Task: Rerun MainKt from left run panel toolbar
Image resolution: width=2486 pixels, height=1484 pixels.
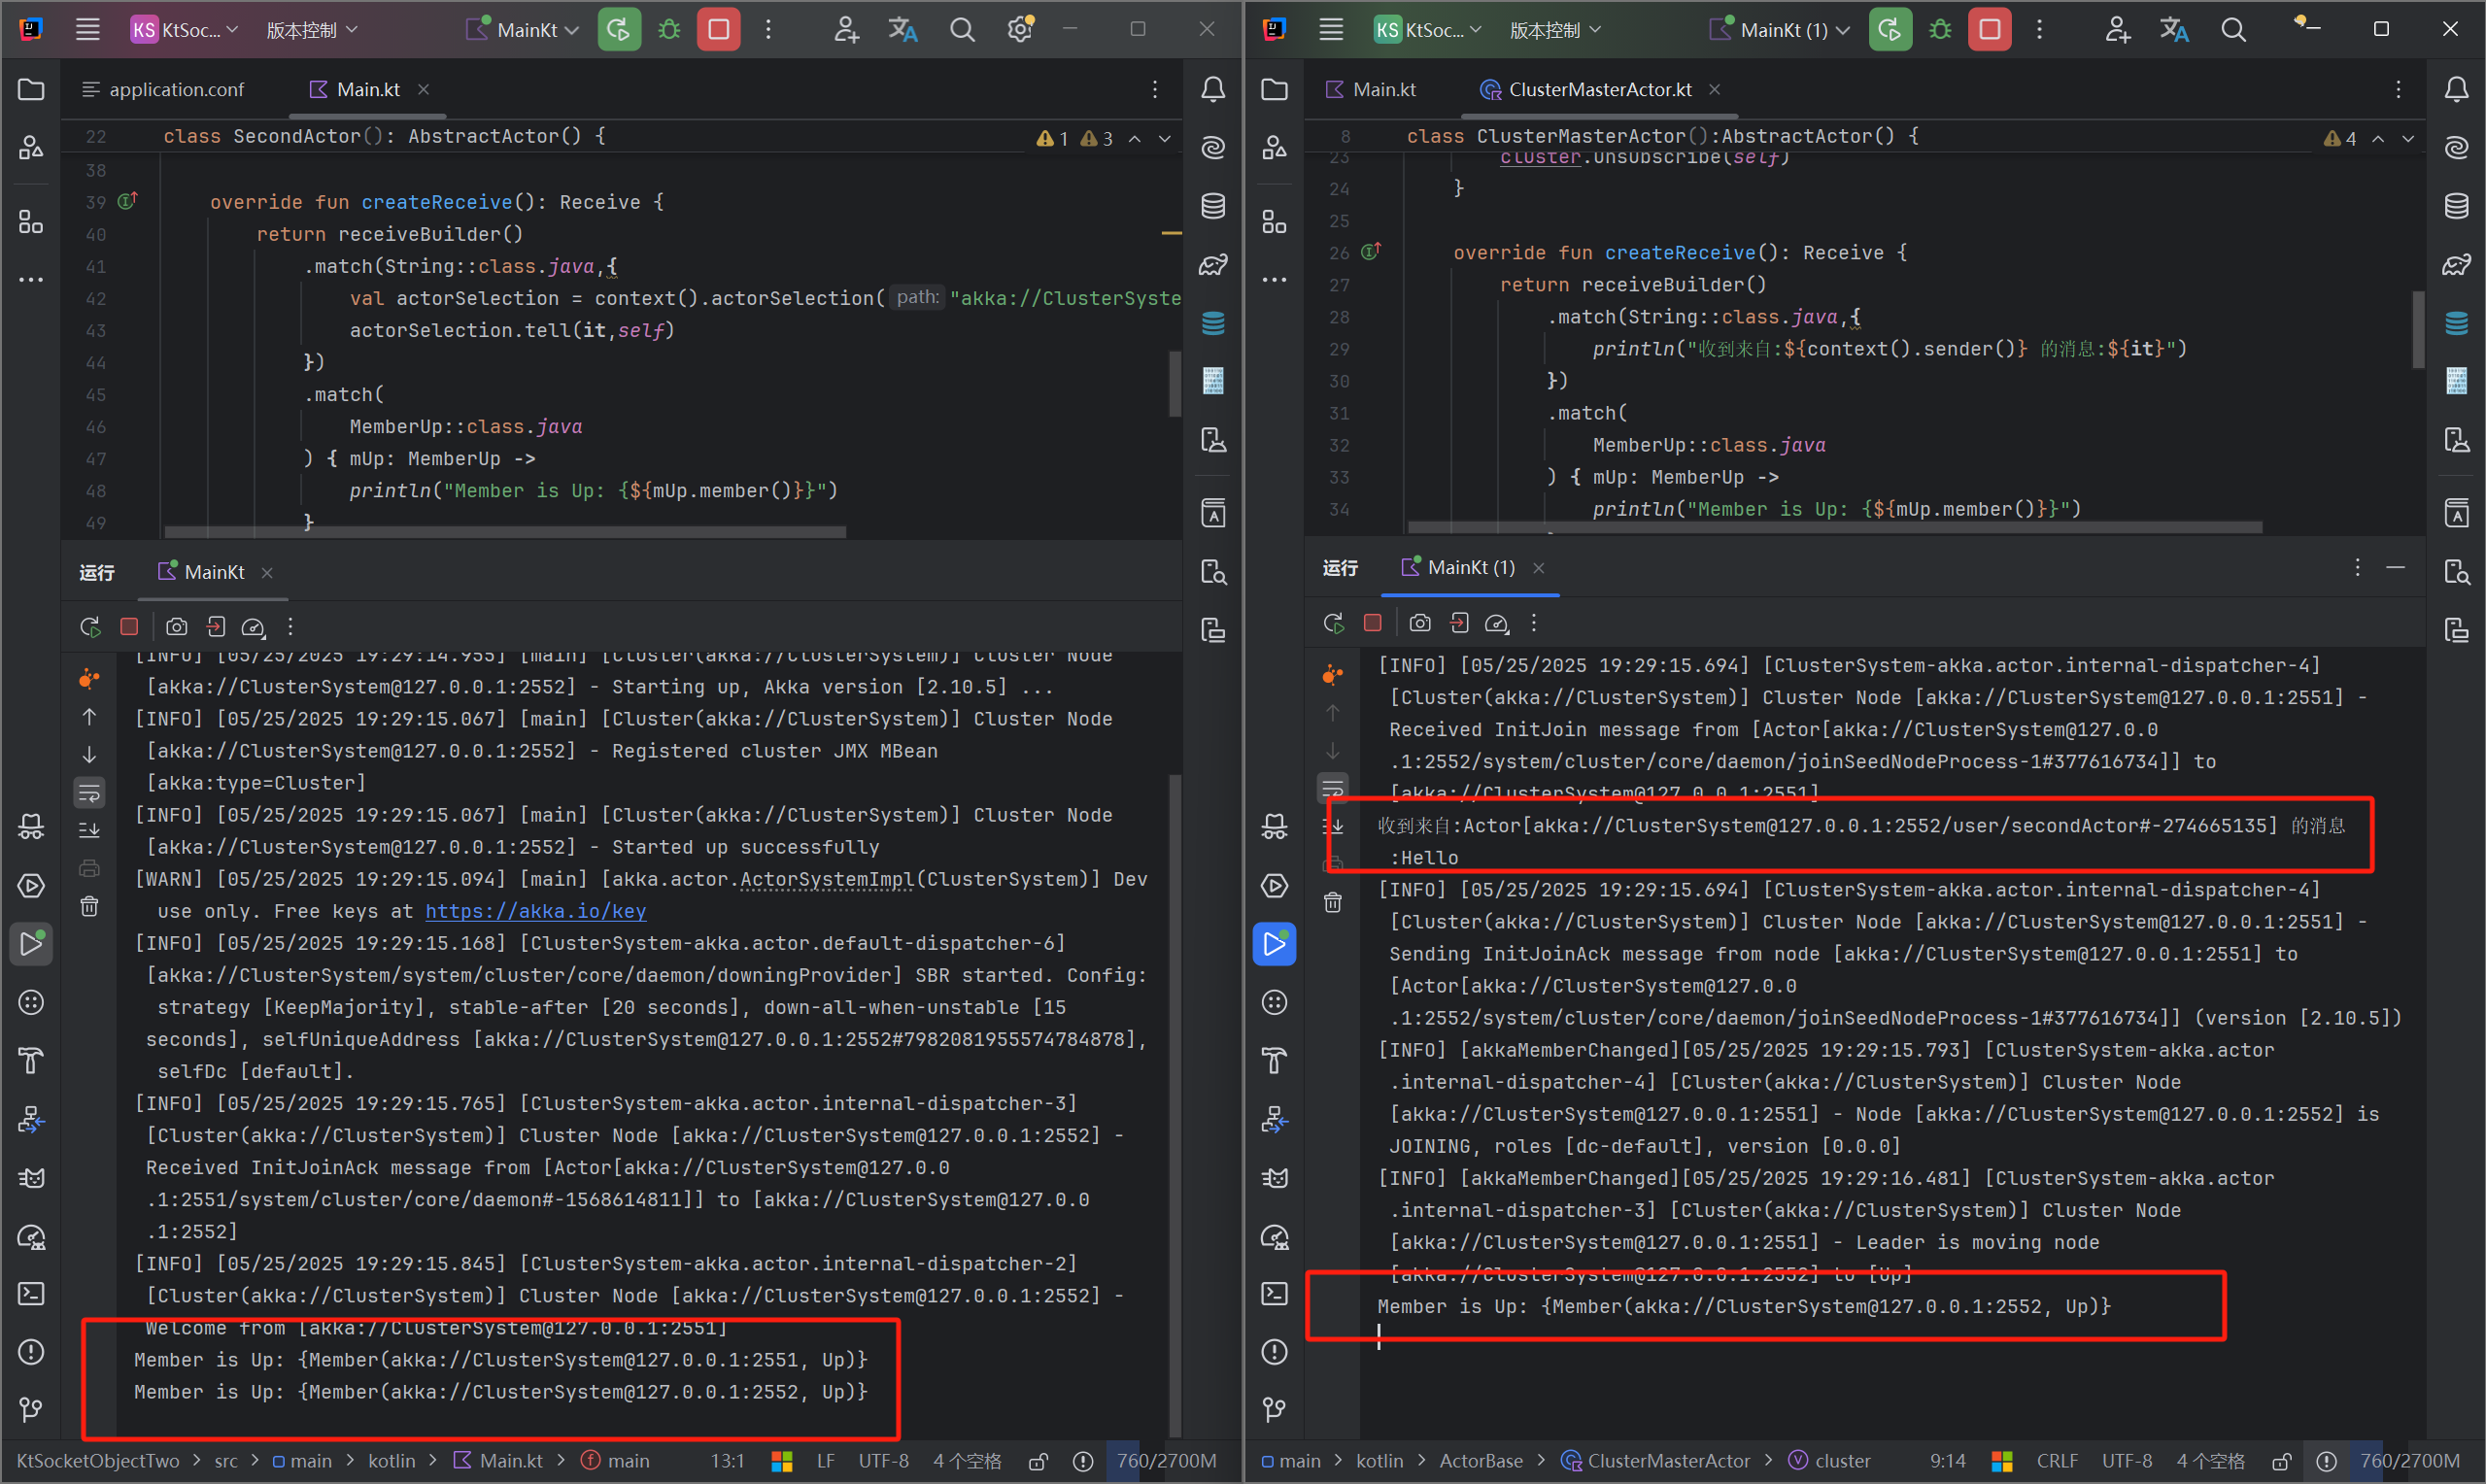Action: coord(90,627)
